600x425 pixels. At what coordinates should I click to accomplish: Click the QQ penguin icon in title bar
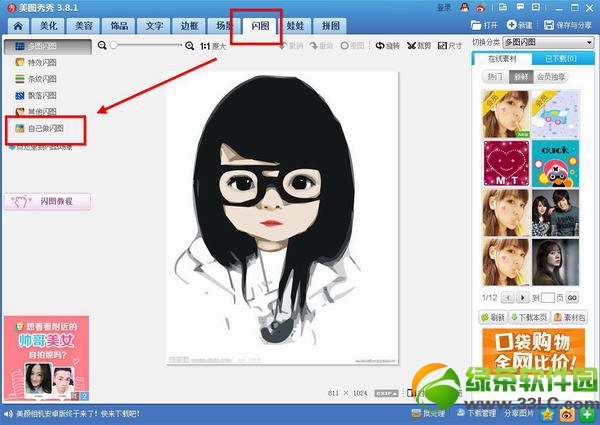coord(464,7)
